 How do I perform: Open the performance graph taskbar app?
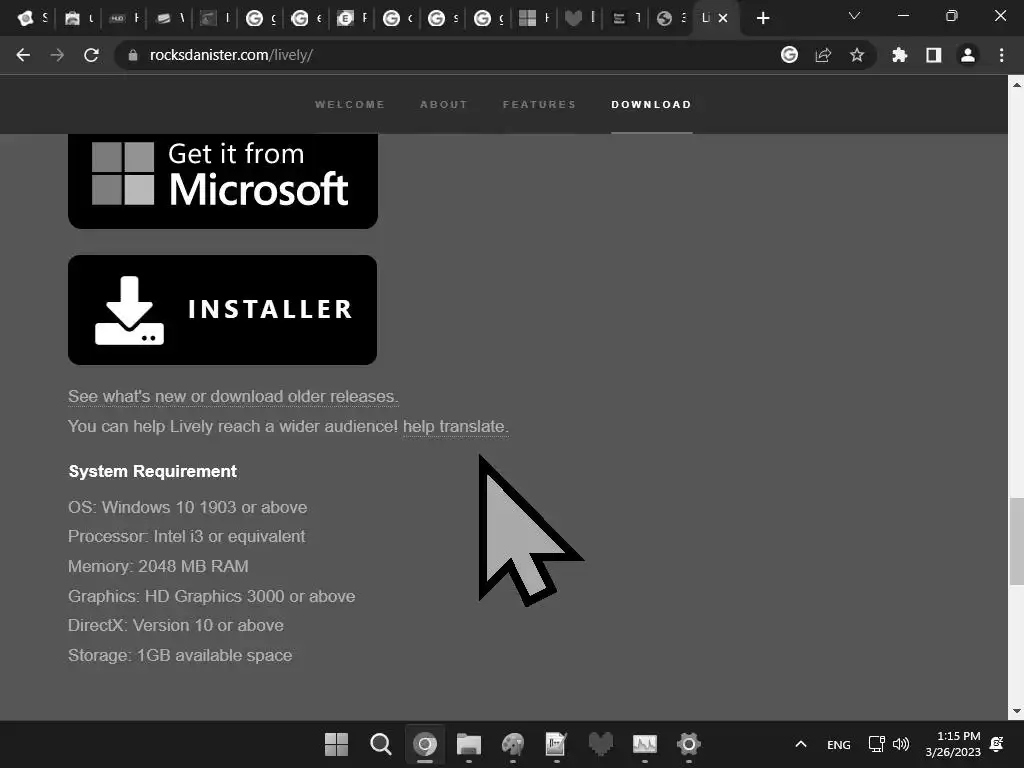coord(645,744)
